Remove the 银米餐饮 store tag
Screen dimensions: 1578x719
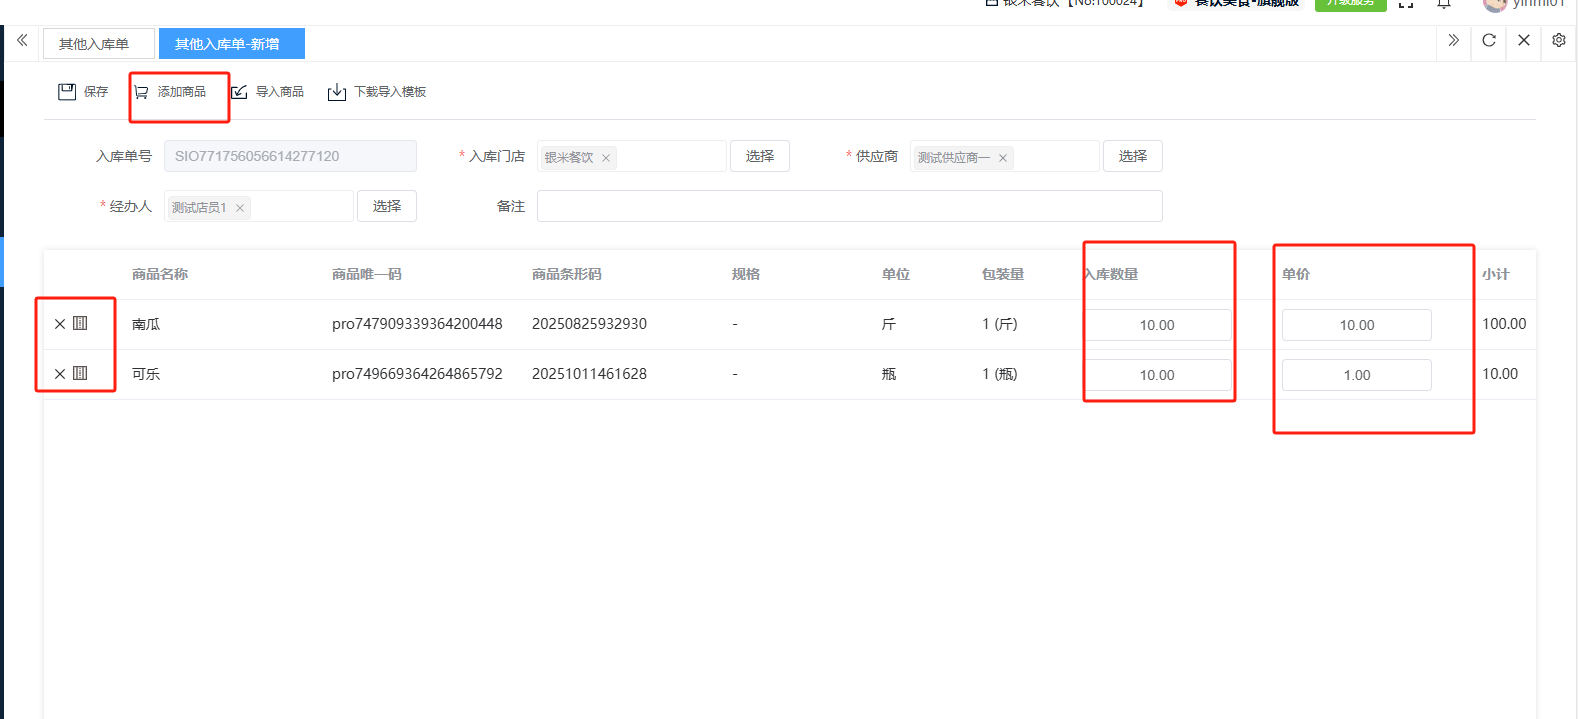[606, 158]
